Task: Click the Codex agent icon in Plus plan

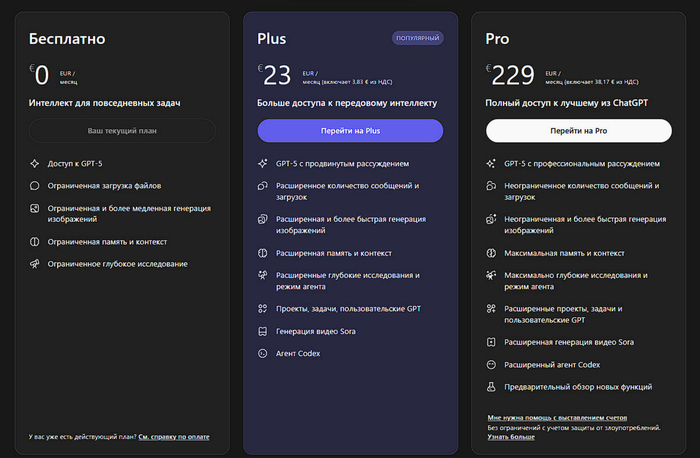Action: click(262, 353)
